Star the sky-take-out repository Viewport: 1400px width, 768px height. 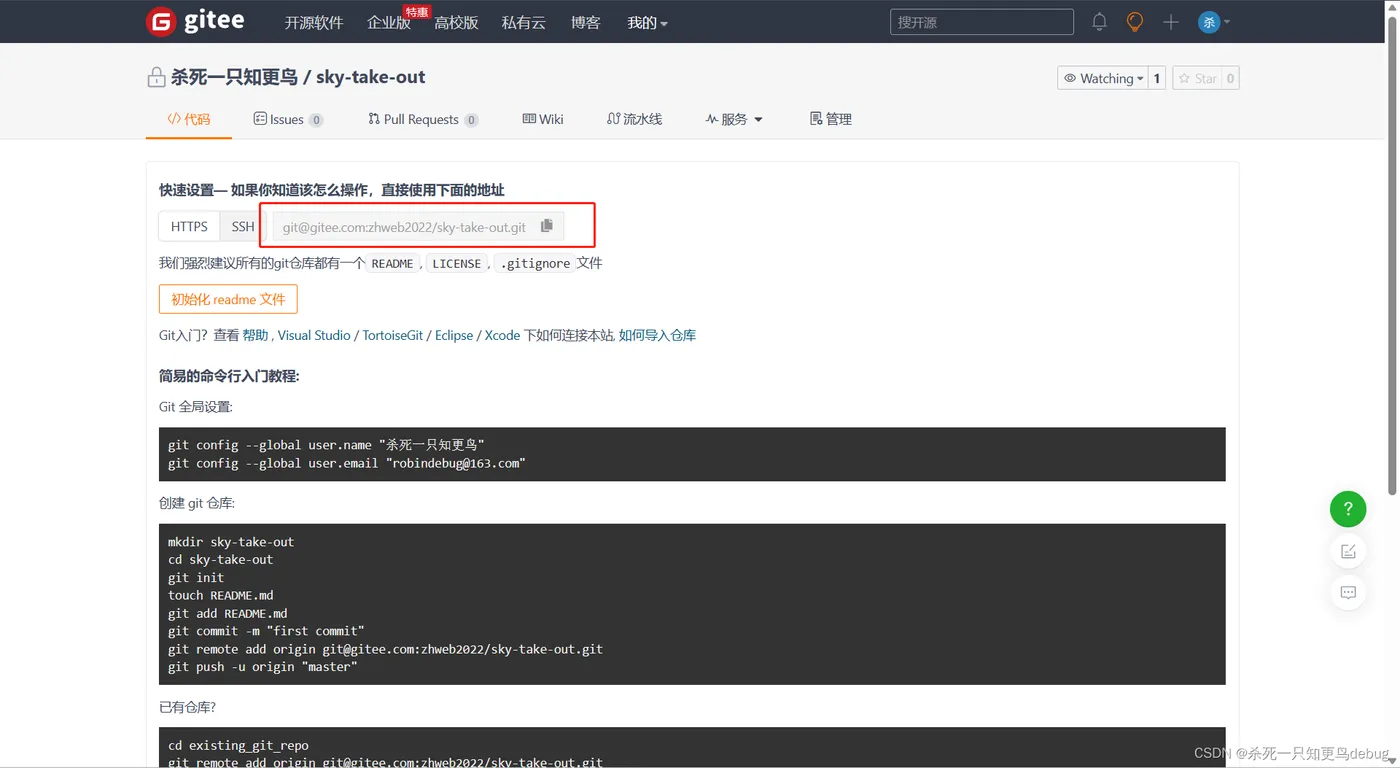tap(1197, 78)
